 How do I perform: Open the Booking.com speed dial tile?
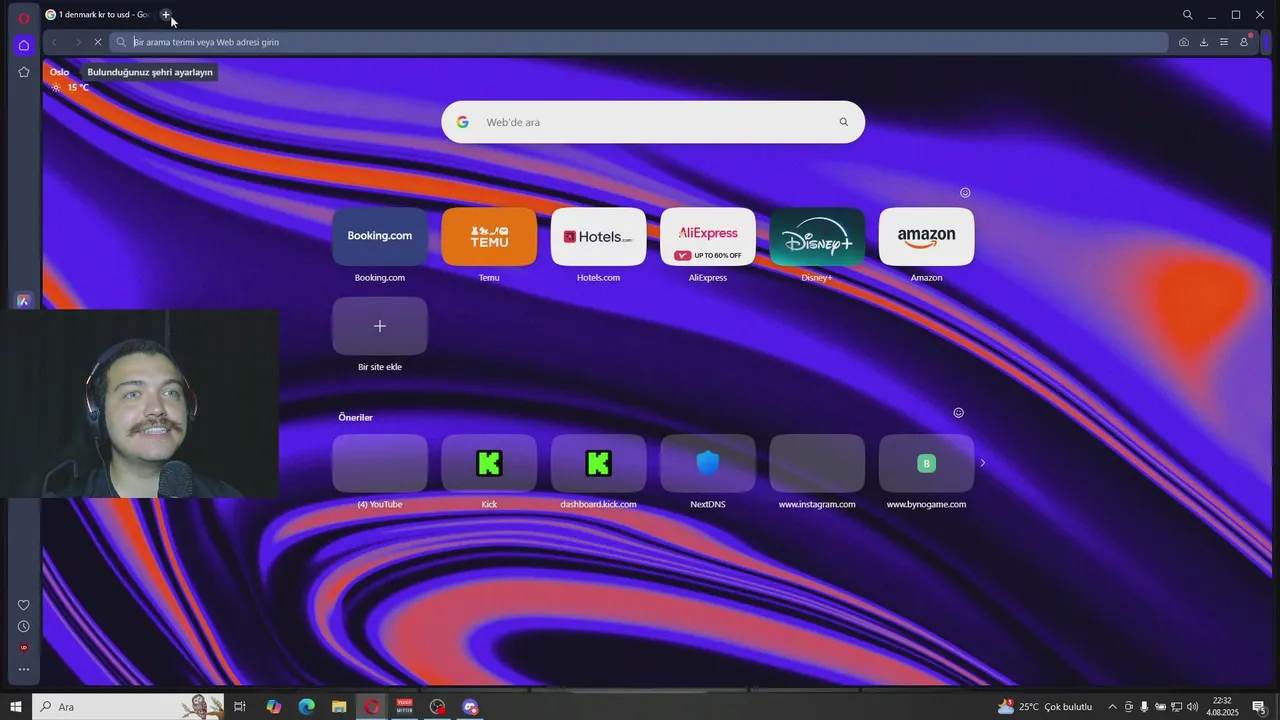[x=380, y=237]
